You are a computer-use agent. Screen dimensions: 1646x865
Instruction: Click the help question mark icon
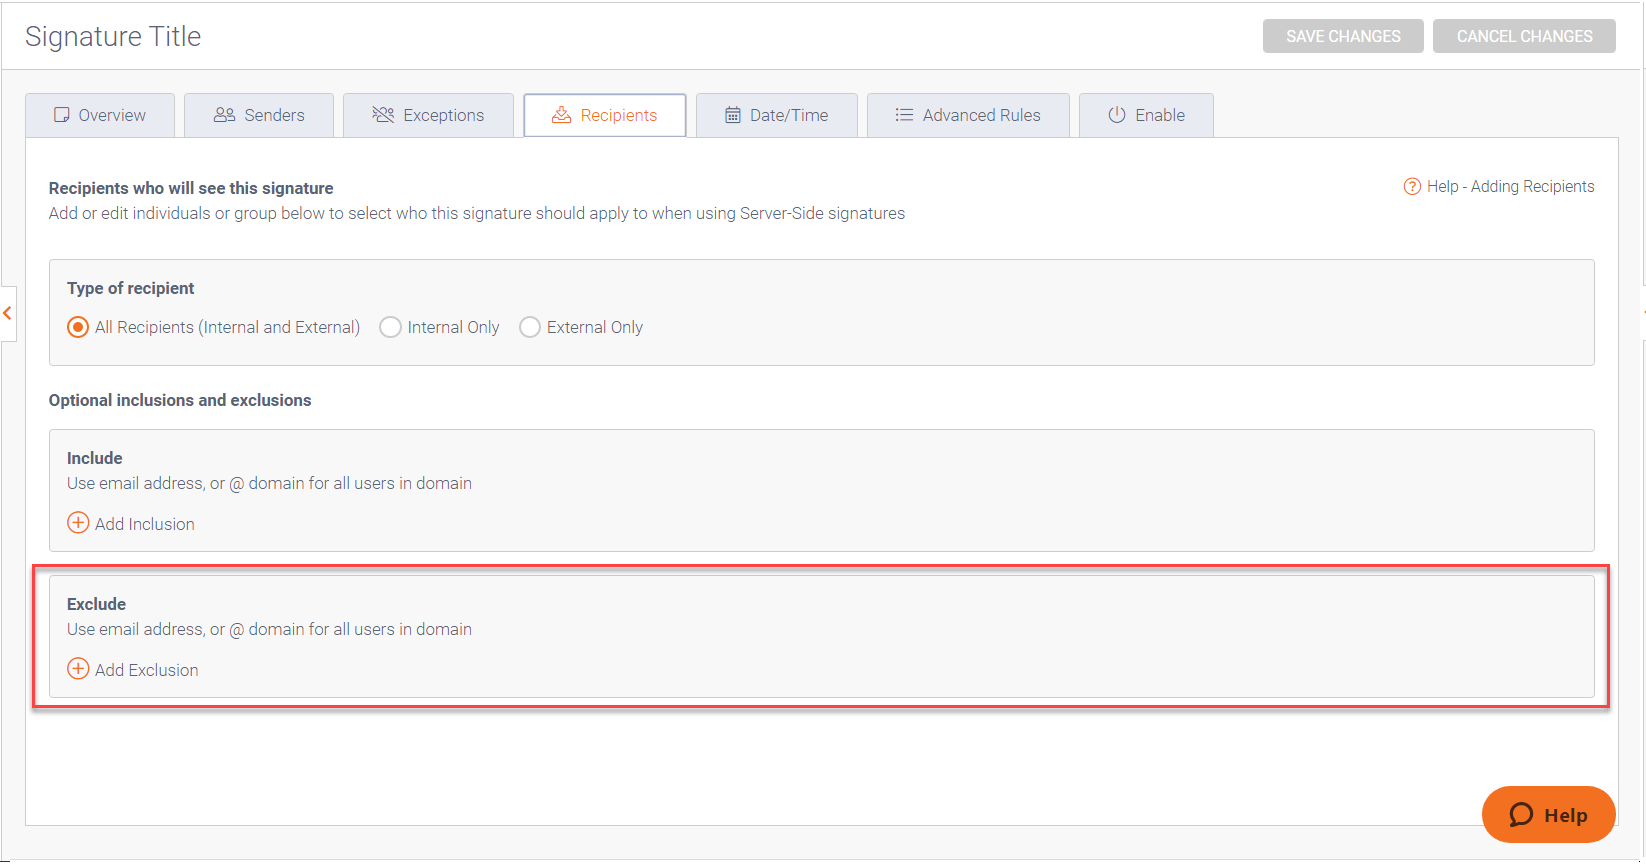(x=1412, y=187)
